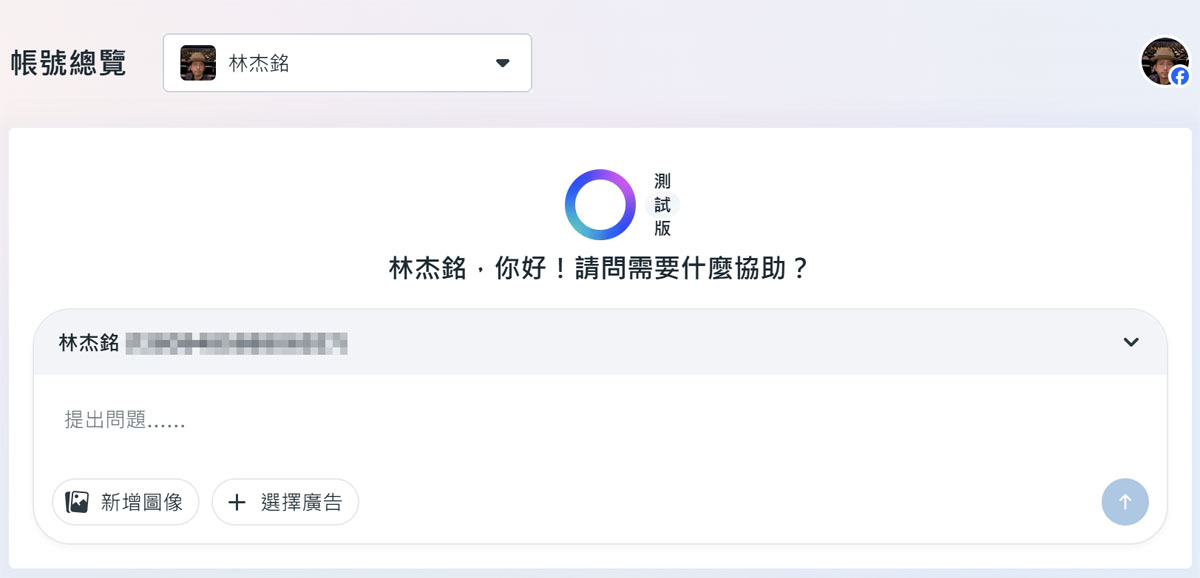Click the gradient ring assistant logo
The image size is (1200, 578).
[600, 205]
